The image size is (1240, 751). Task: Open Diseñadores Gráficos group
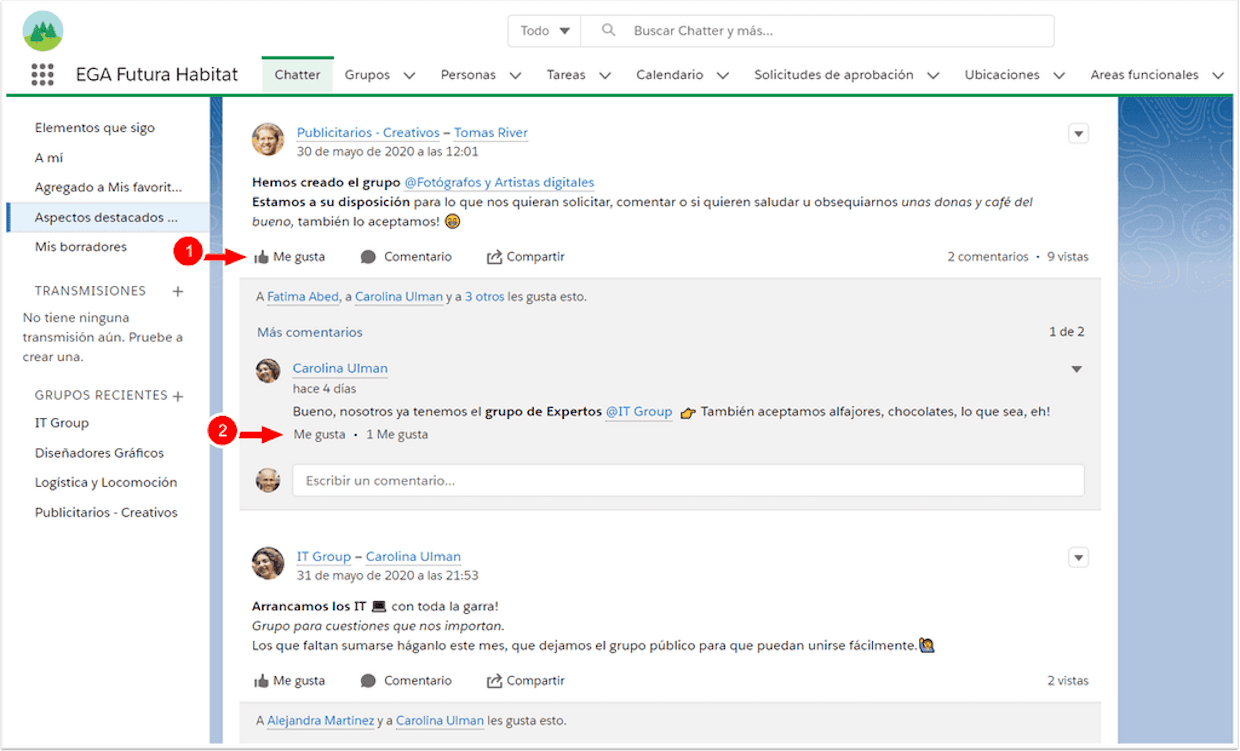click(x=99, y=453)
